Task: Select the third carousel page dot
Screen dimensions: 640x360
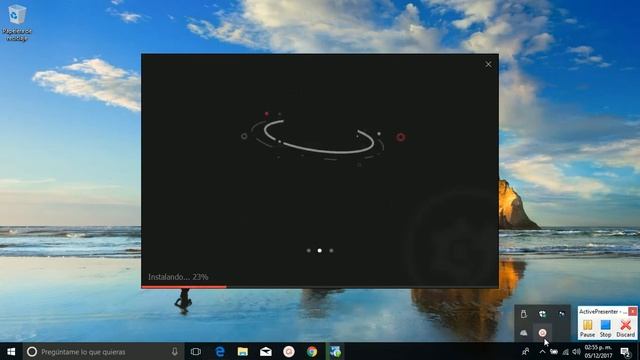Action: (331, 251)
